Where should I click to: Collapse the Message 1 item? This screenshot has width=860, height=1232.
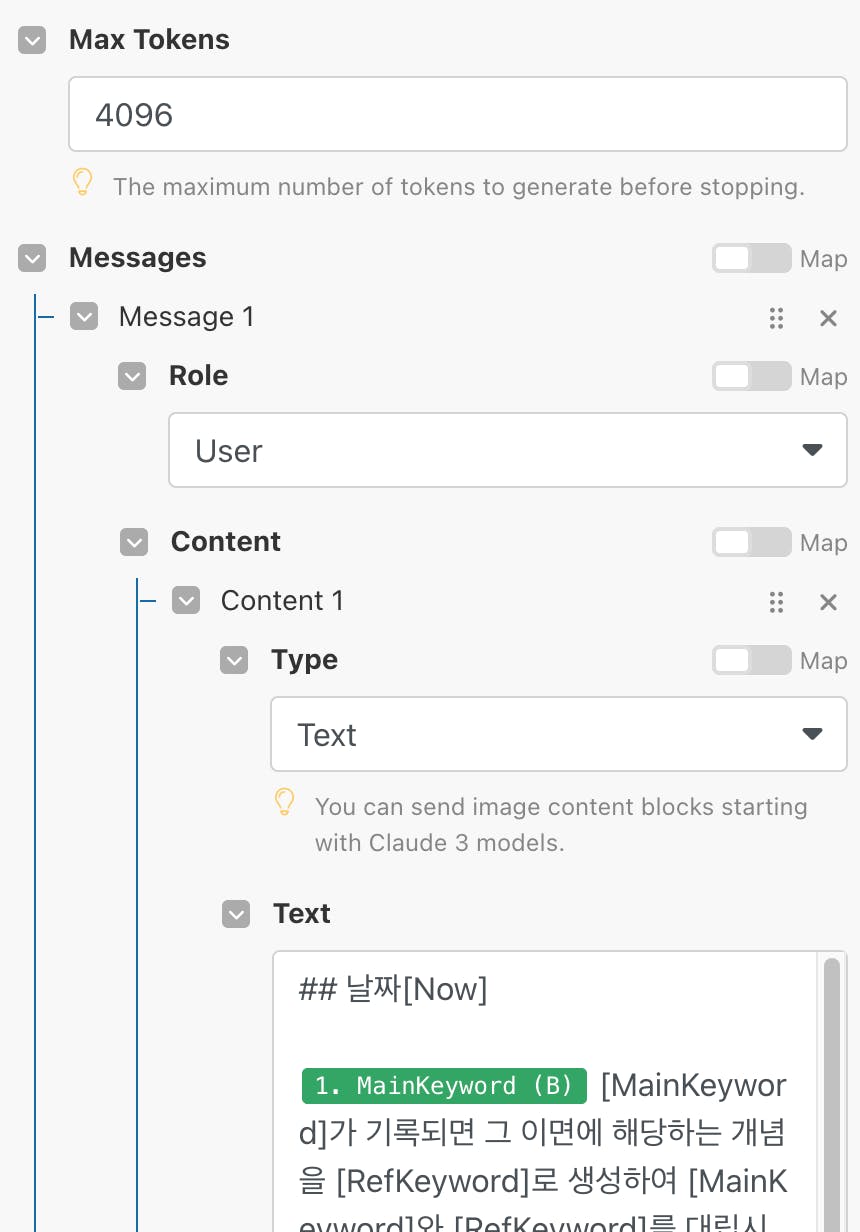[84, 317]
